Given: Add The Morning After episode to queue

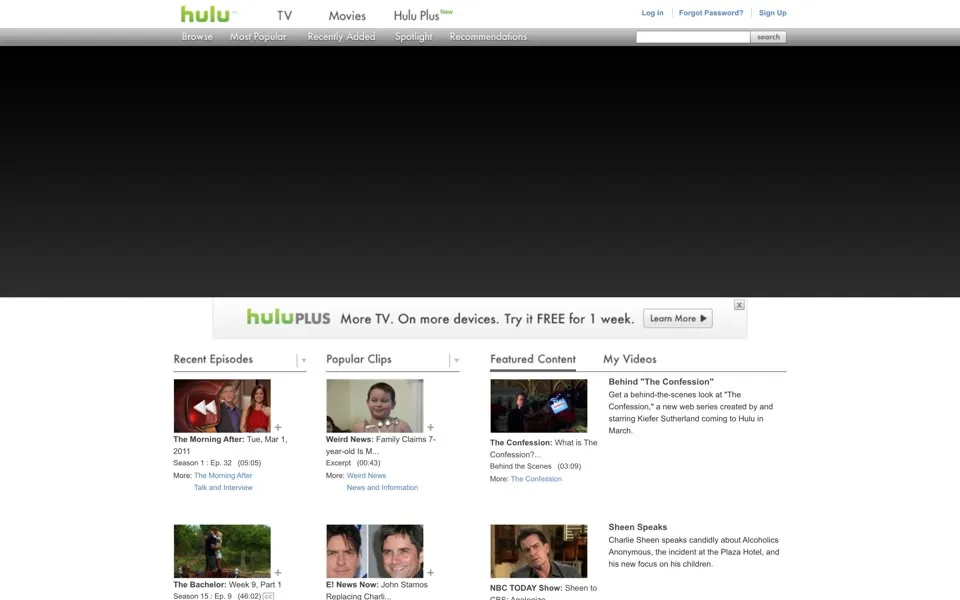Looking at the screenshot, I should [278, 427].
